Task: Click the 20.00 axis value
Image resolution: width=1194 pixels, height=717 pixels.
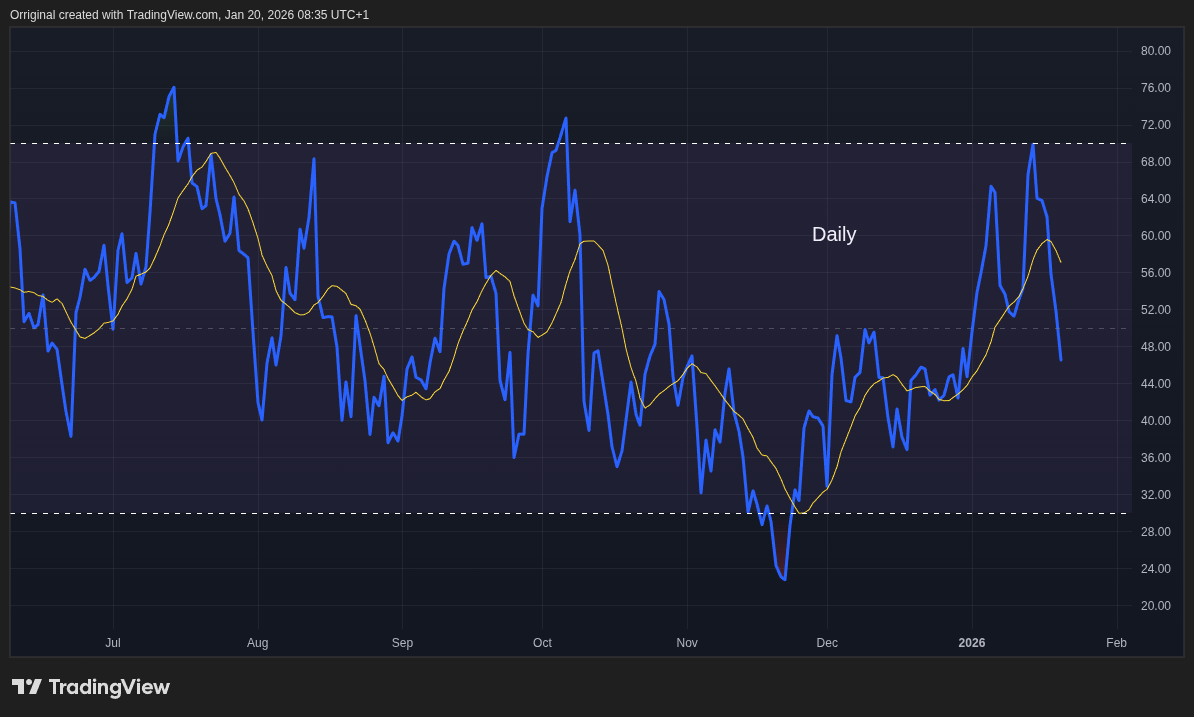Action: [1155, 606]
